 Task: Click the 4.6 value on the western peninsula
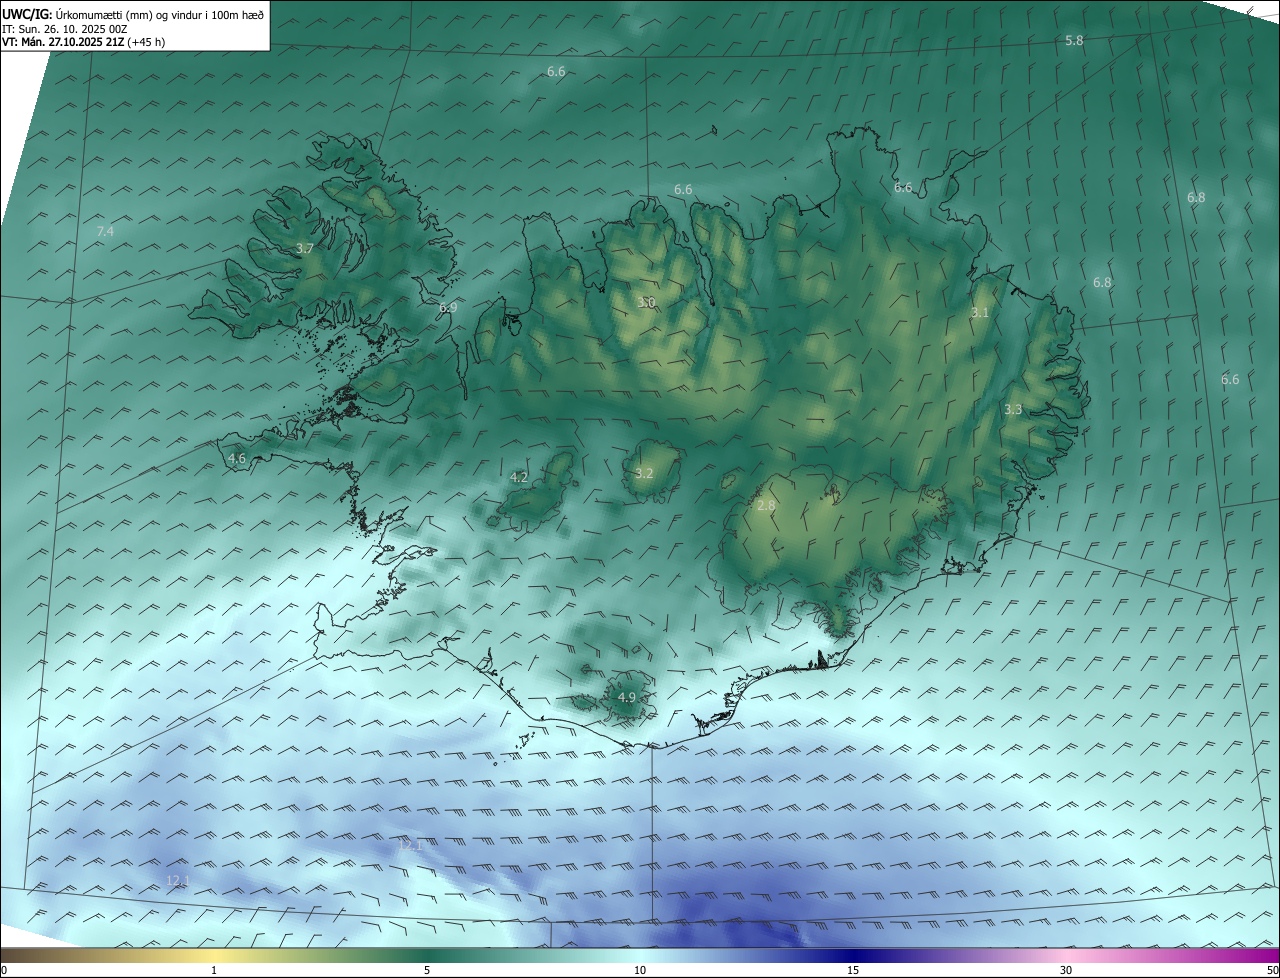(237, 459)
